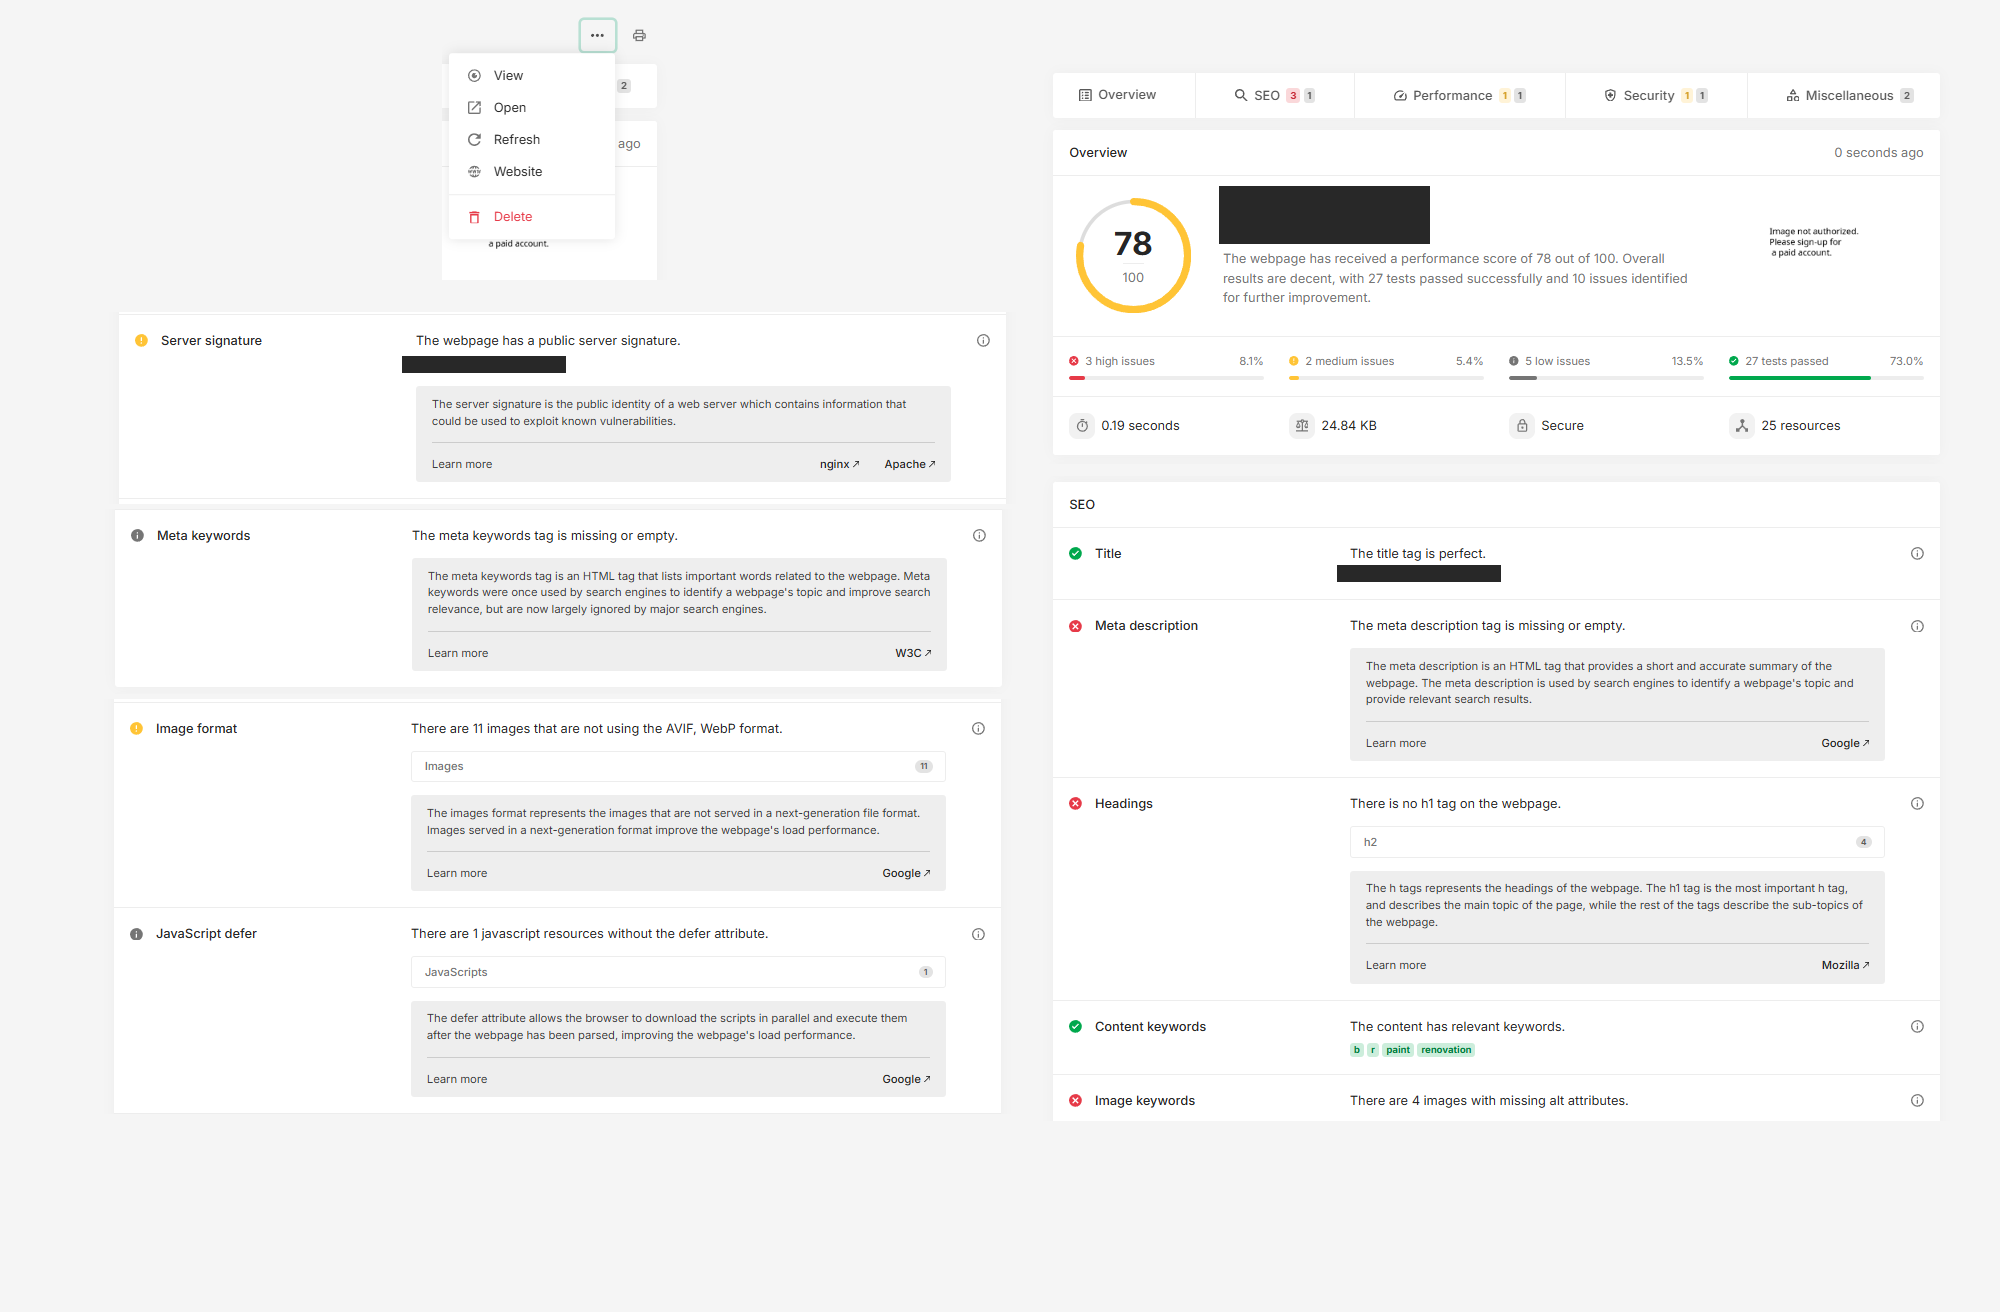Viewport: 2000px width, 1312px height.
Task: Expand the Images list showing 11 items
Action: (x=677, y=766)
